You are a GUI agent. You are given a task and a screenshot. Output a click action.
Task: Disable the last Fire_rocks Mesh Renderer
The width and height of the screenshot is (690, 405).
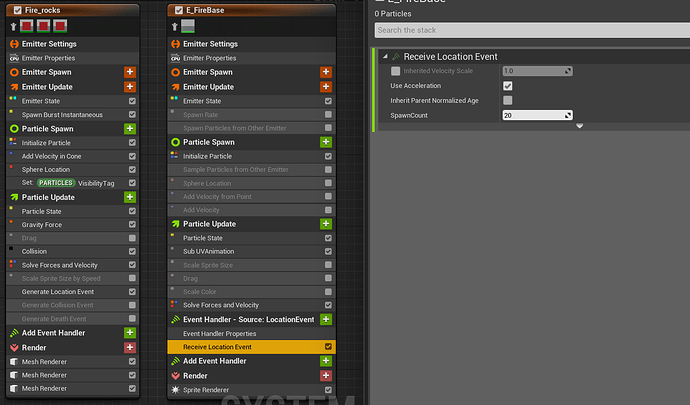pyautogui.click(x=132, y=389)
